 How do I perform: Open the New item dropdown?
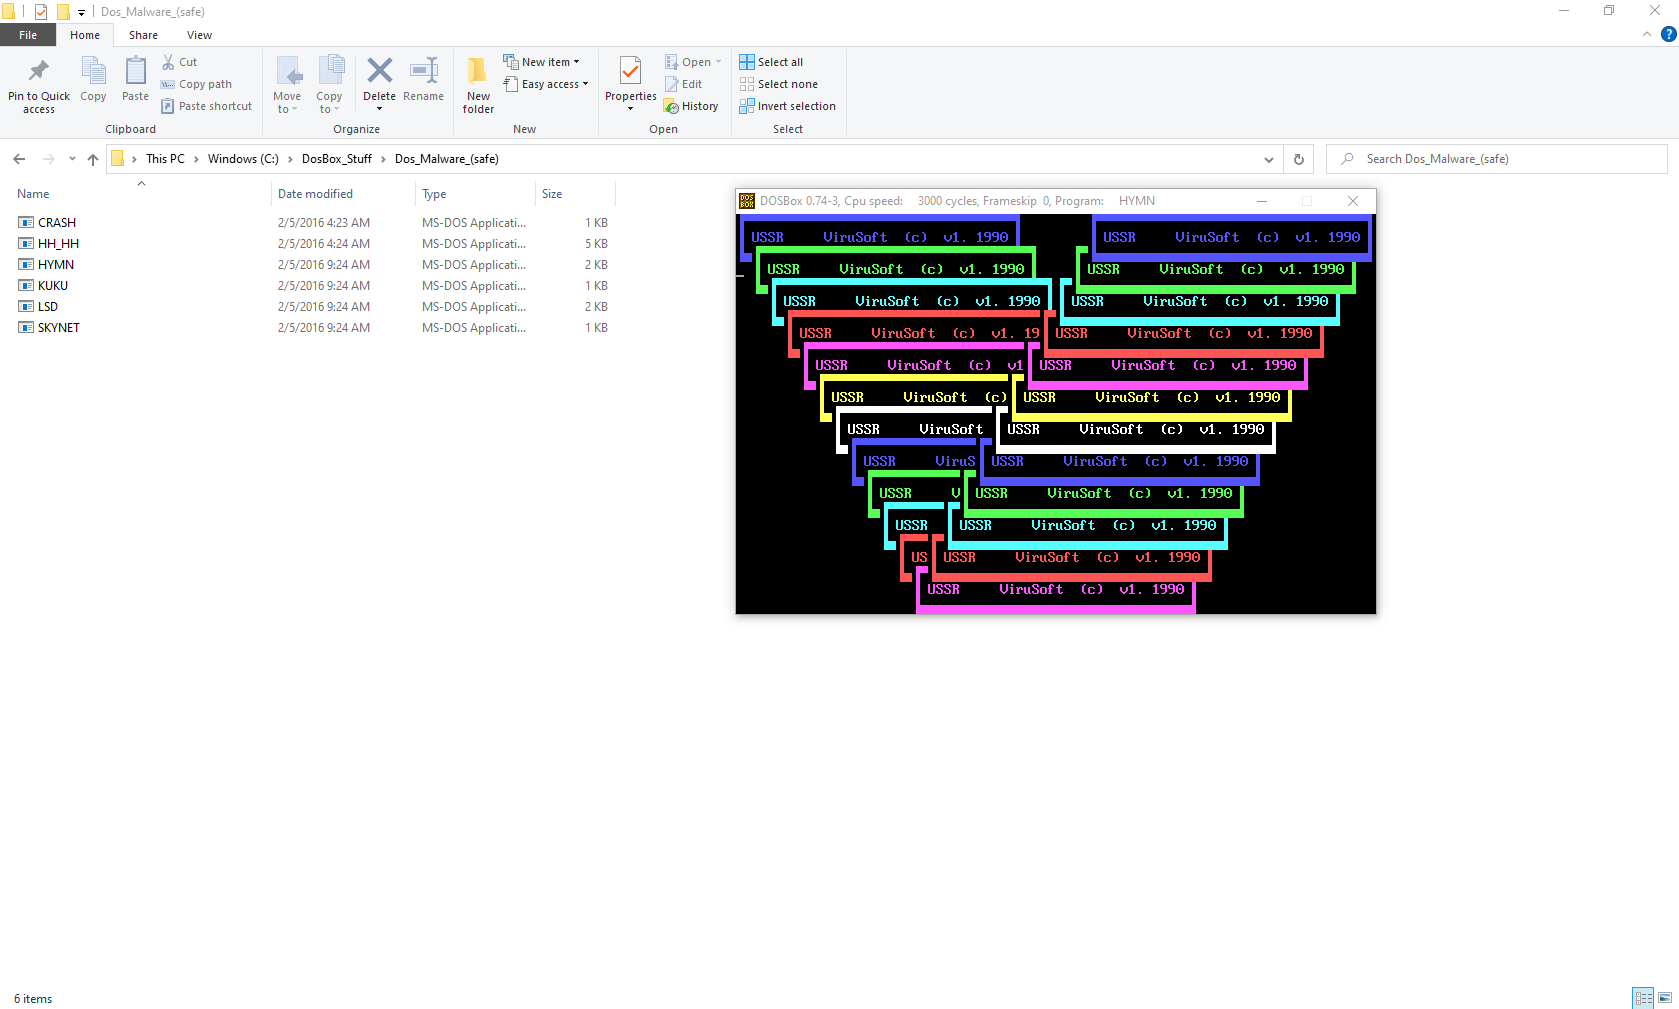[x=541, y=62]
